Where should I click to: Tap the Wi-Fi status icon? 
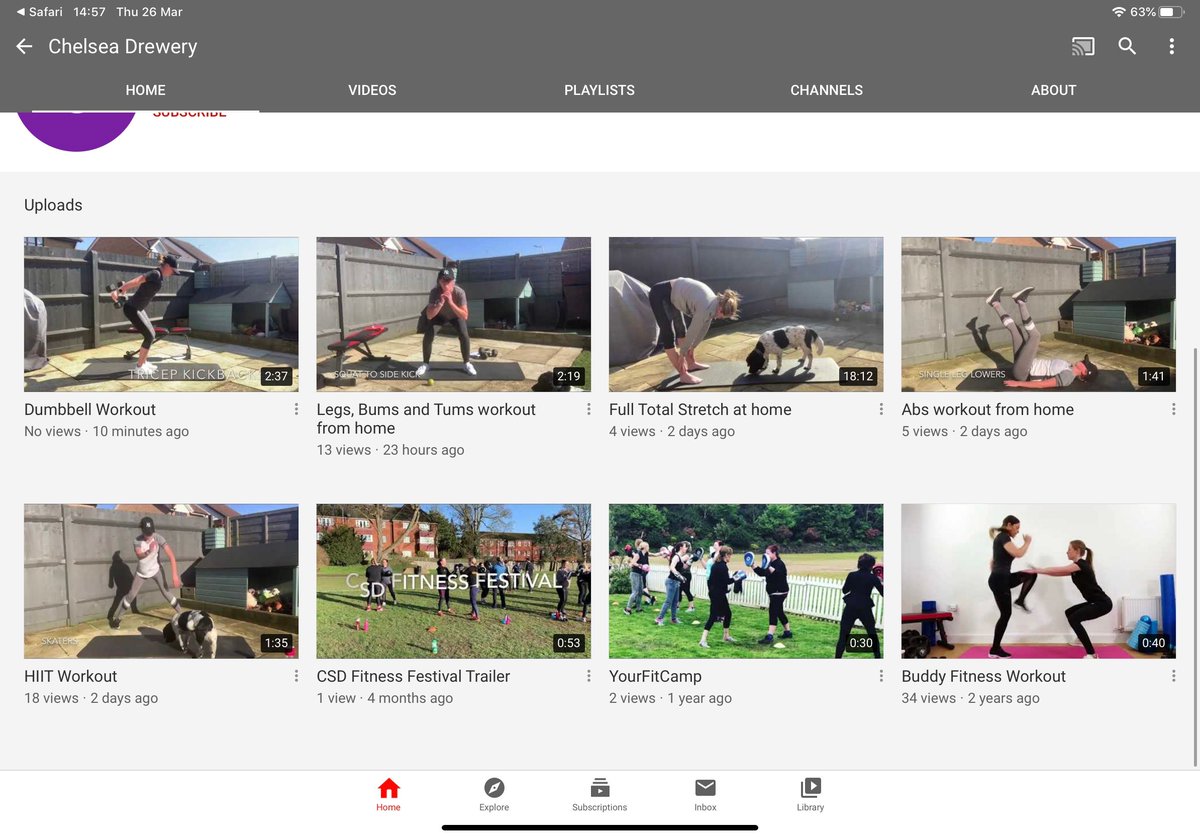(1118, 12)
